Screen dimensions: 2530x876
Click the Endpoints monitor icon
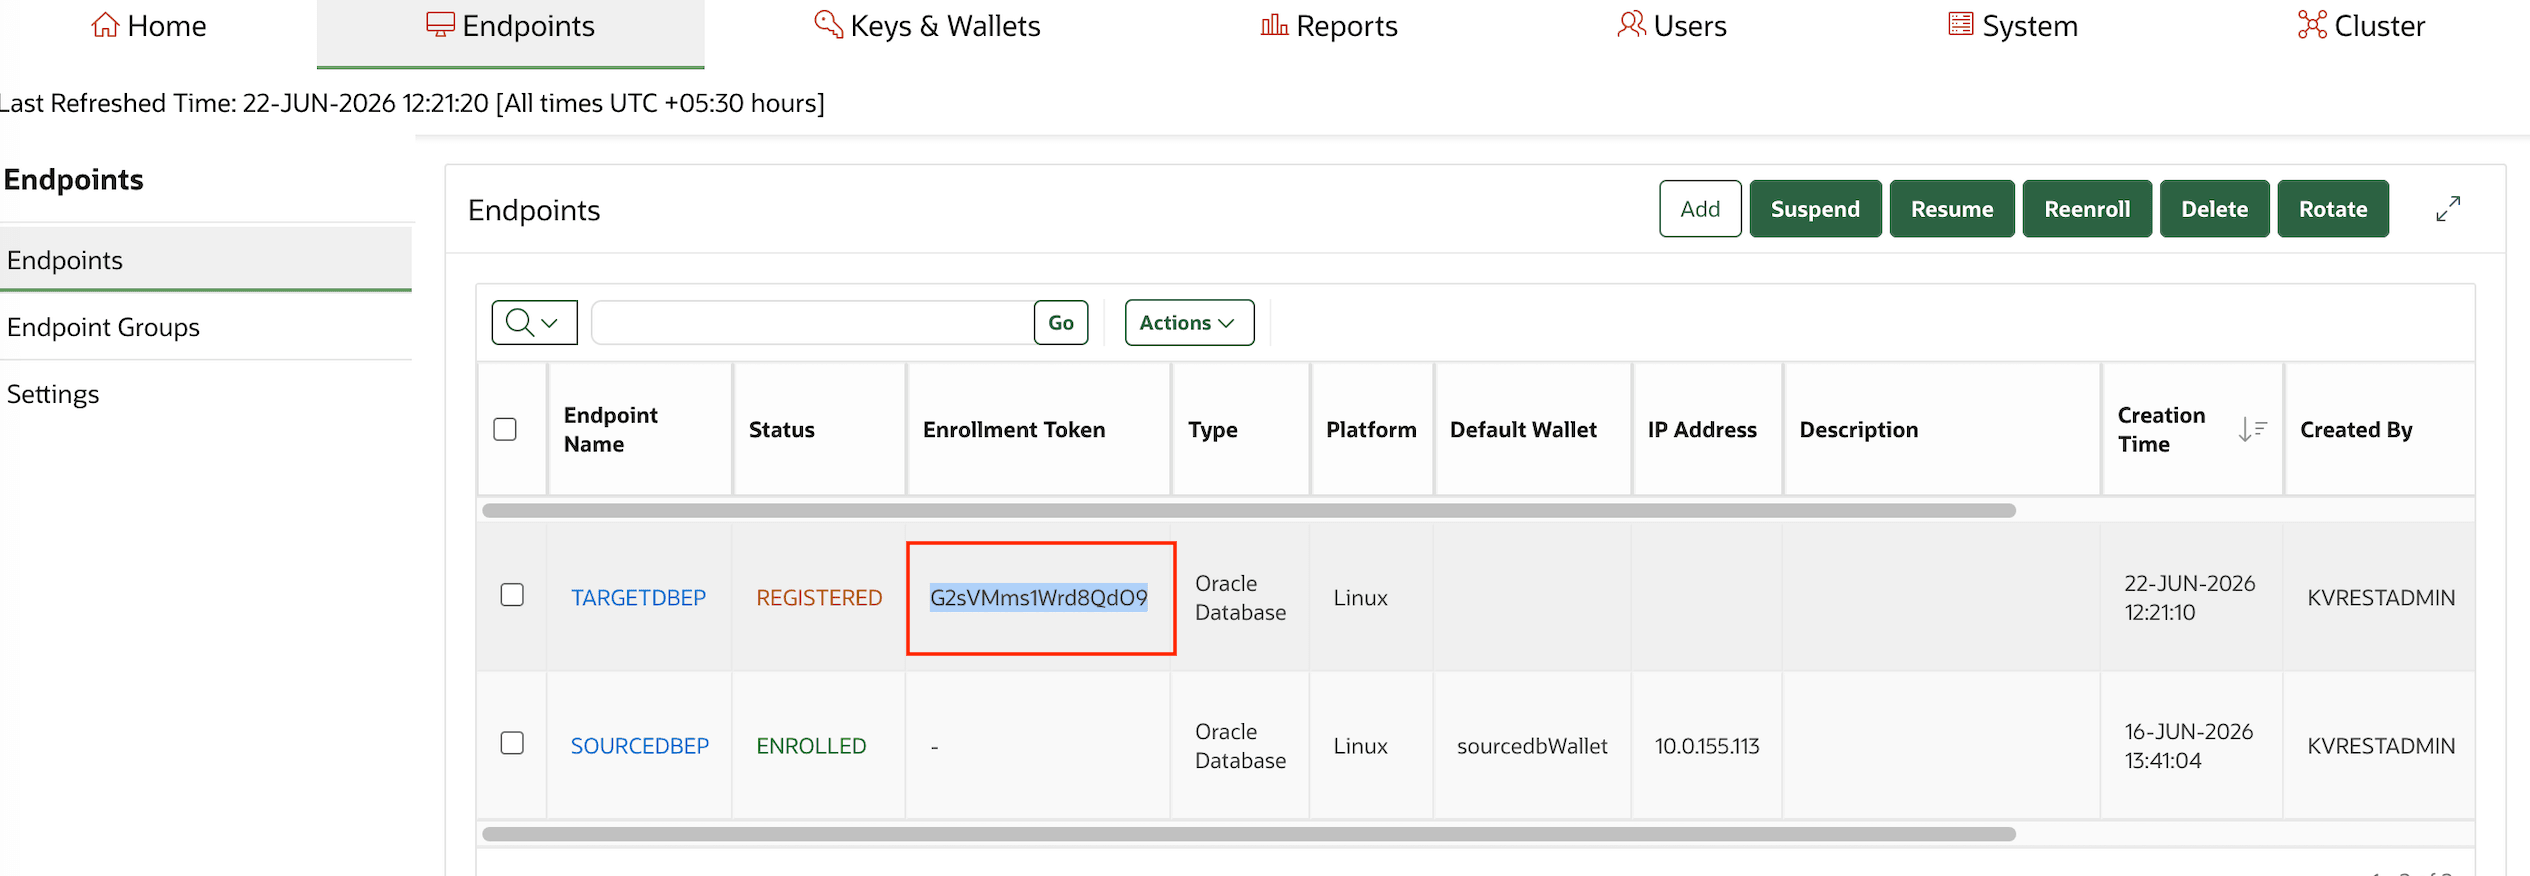pos(440,25)
